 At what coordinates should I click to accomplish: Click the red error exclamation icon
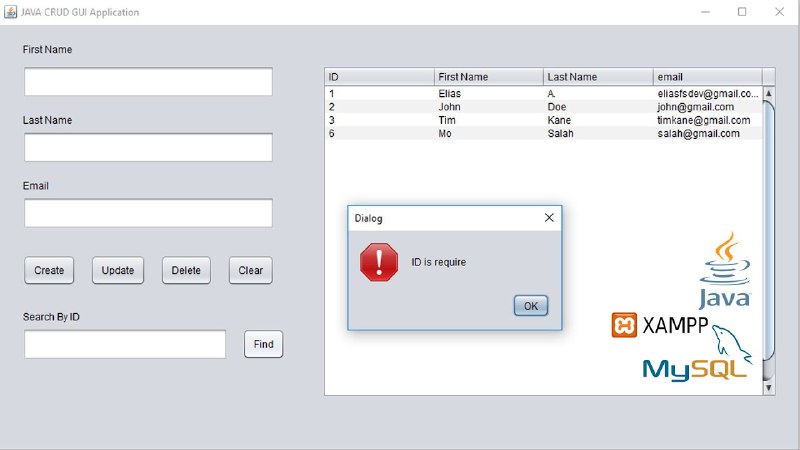(x=379, y=262)
